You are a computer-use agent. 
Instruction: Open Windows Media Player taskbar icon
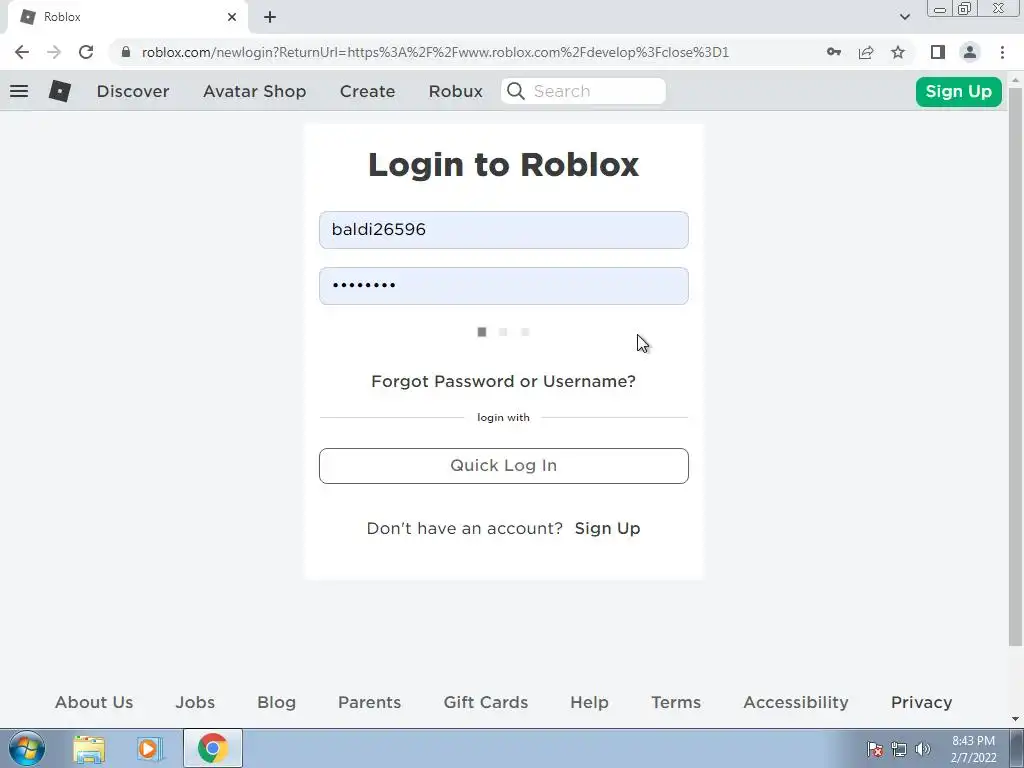click(150, 749)
